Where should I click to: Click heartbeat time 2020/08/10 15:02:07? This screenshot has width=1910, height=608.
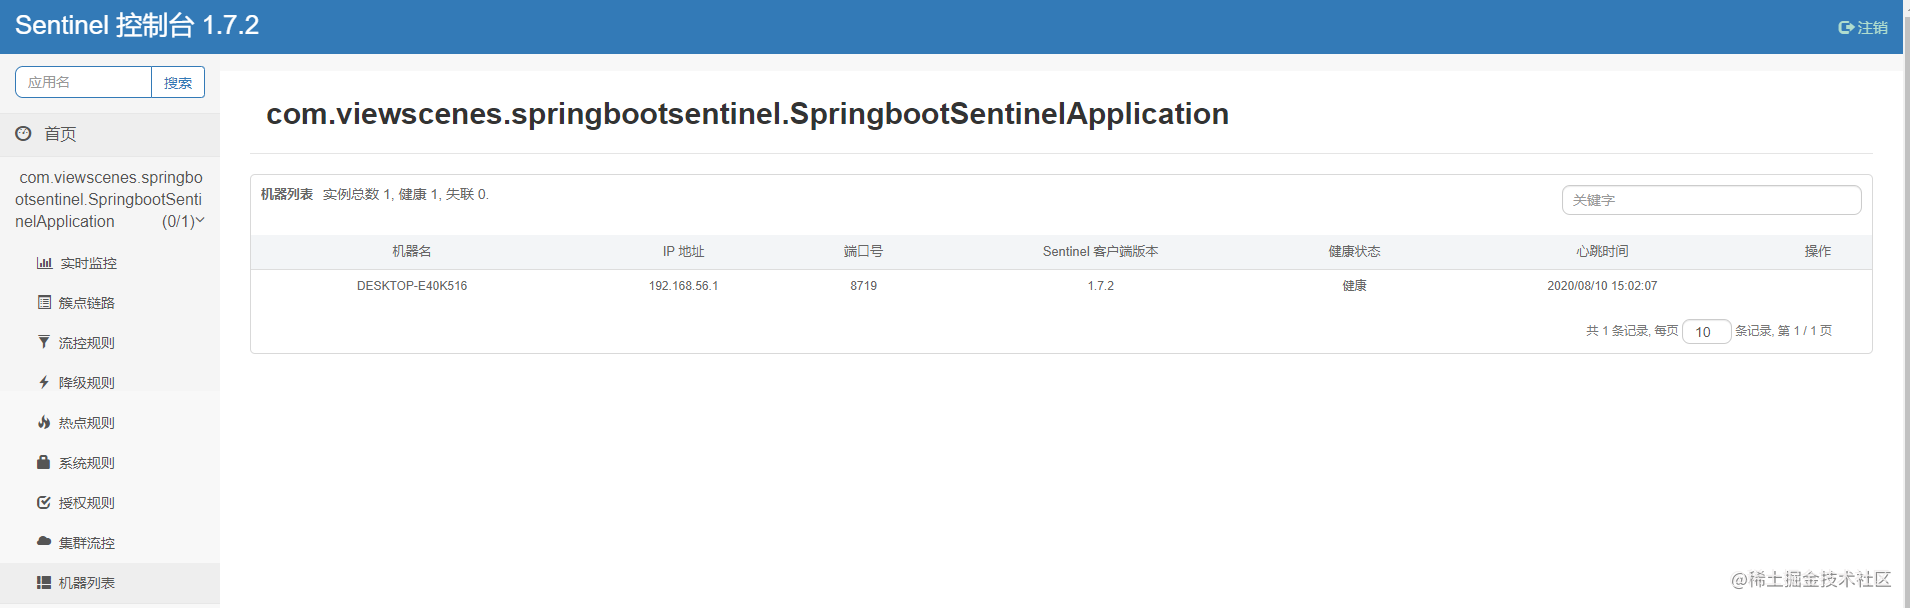(1602, 286)
